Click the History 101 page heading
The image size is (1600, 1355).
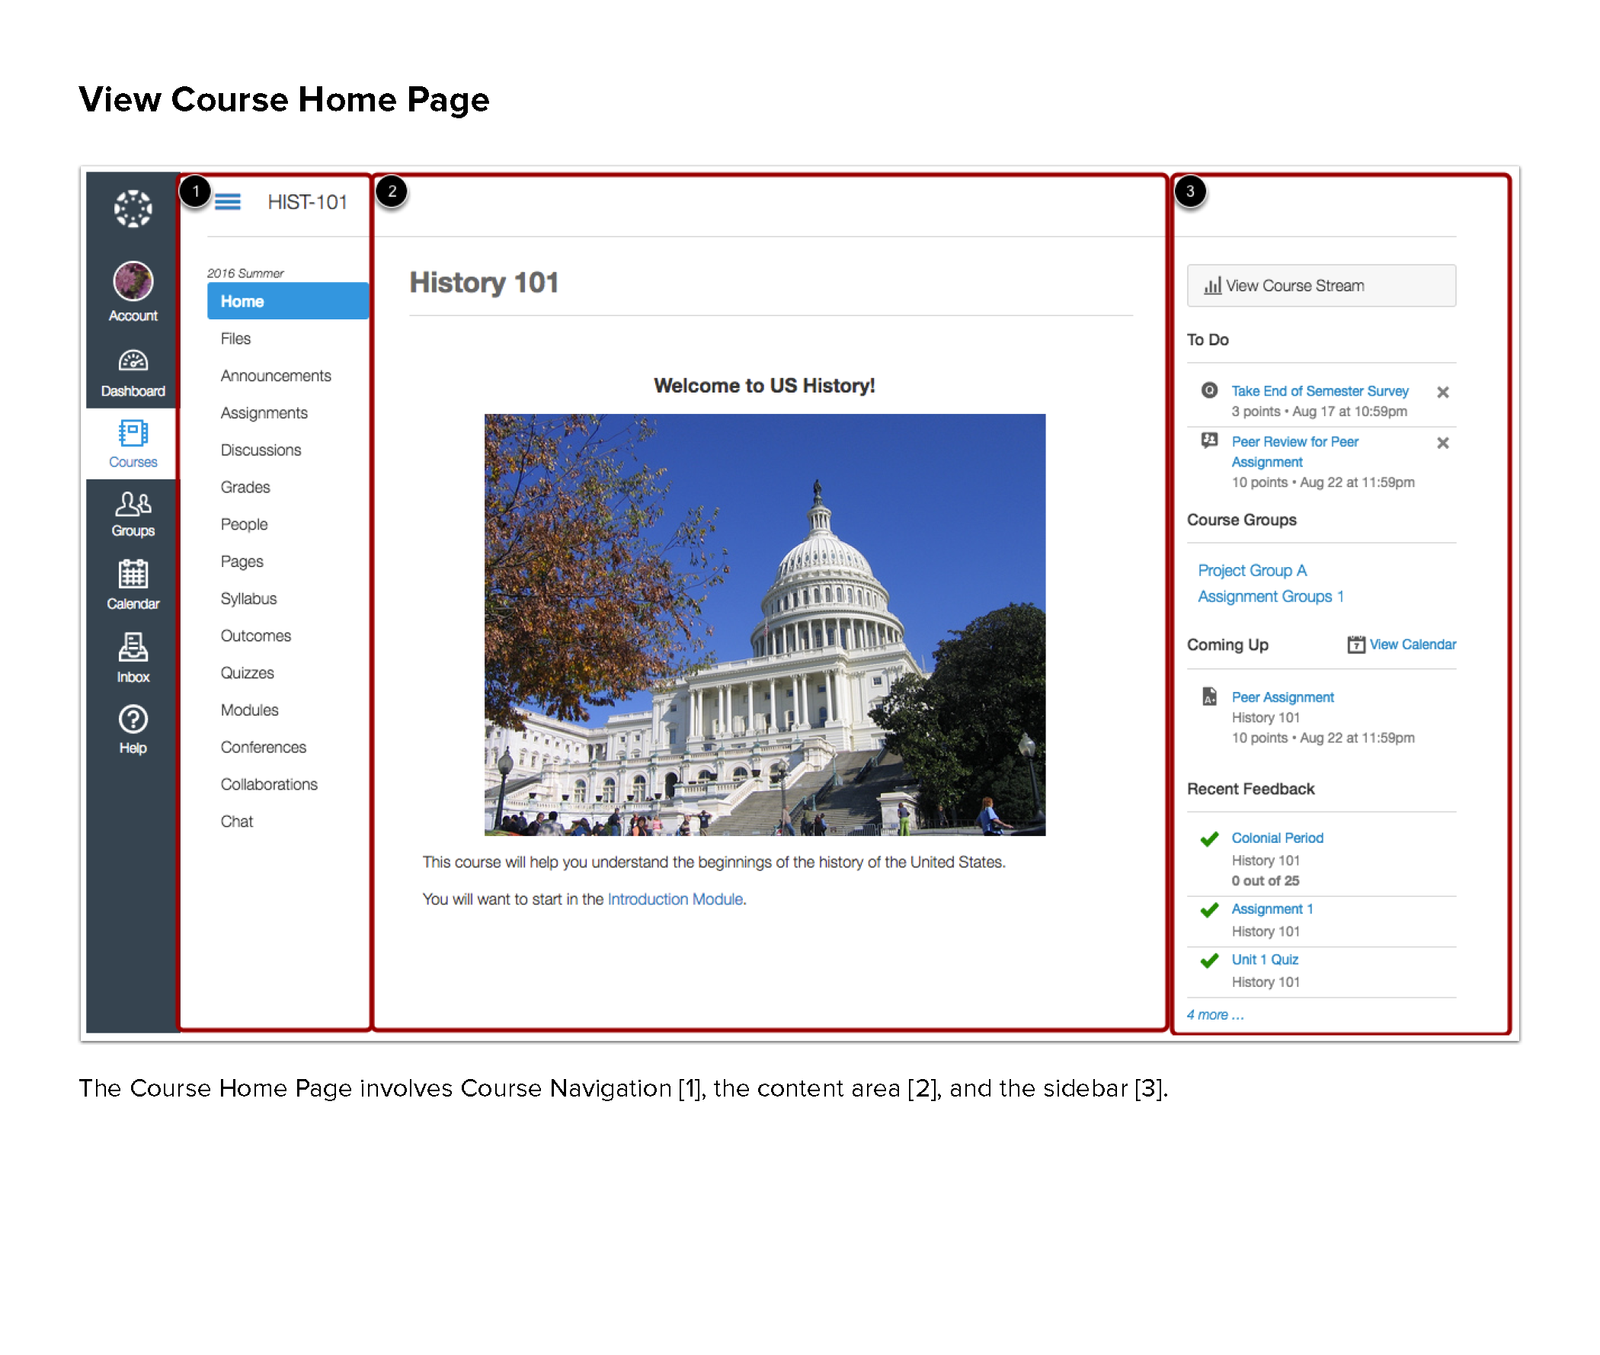coord(484,283)
